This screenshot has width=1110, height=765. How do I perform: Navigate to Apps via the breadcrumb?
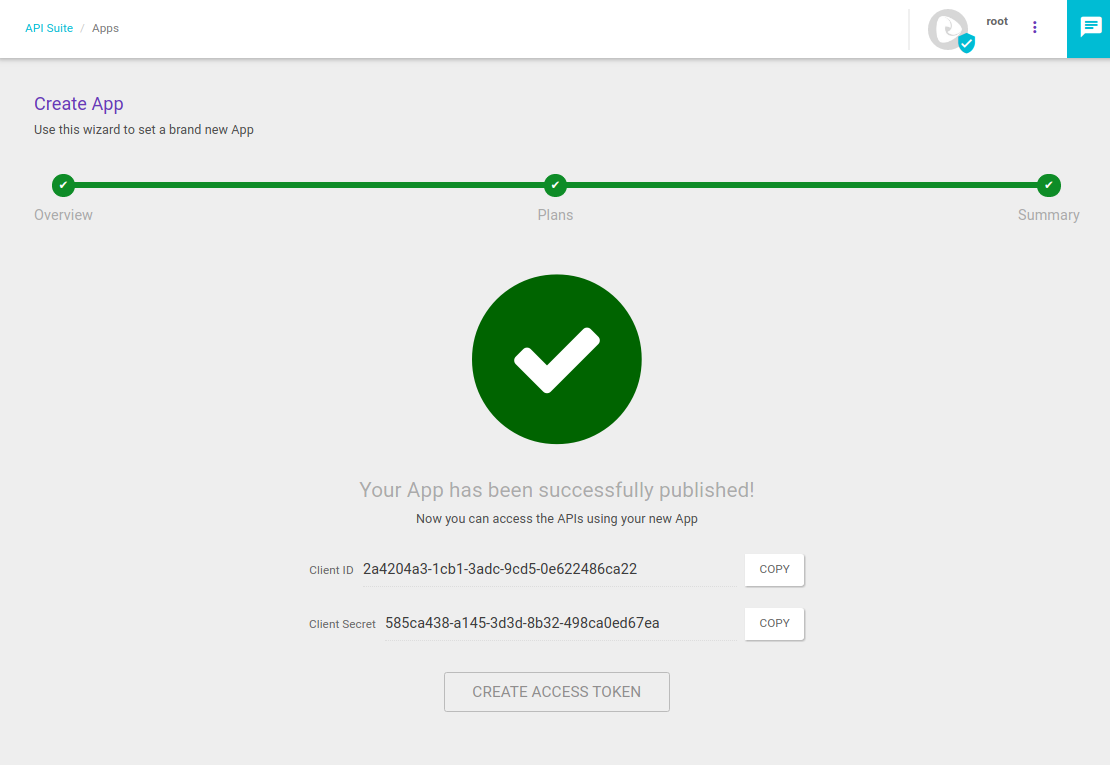coord(105,28)
